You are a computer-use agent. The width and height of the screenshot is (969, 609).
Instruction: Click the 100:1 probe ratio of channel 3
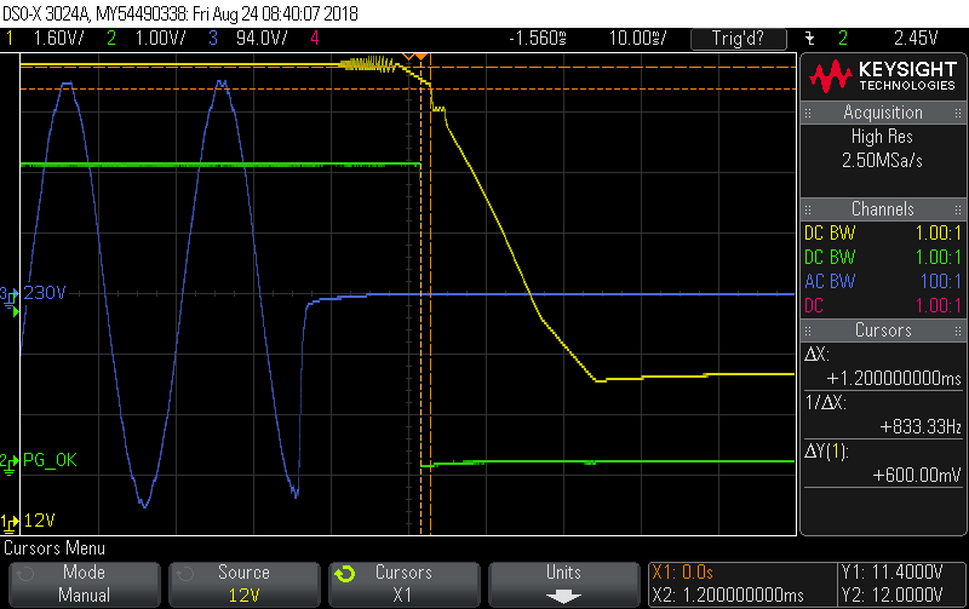[x=941, y=281]
